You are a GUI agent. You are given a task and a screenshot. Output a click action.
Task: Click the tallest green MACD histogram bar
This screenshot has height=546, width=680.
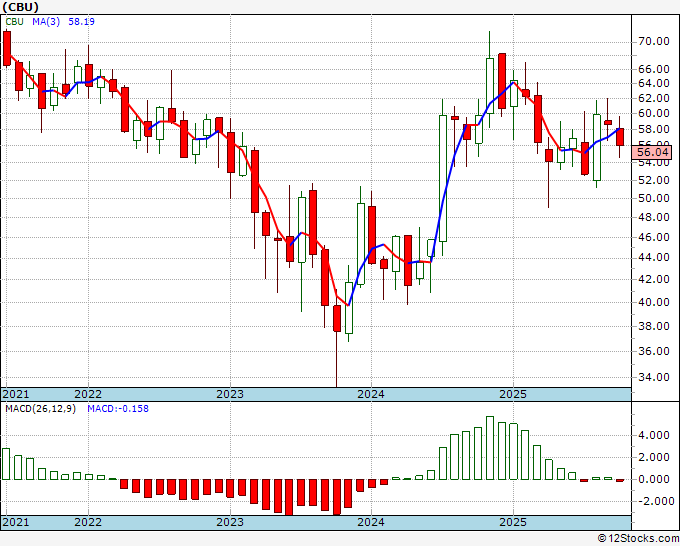pos(490,448)
